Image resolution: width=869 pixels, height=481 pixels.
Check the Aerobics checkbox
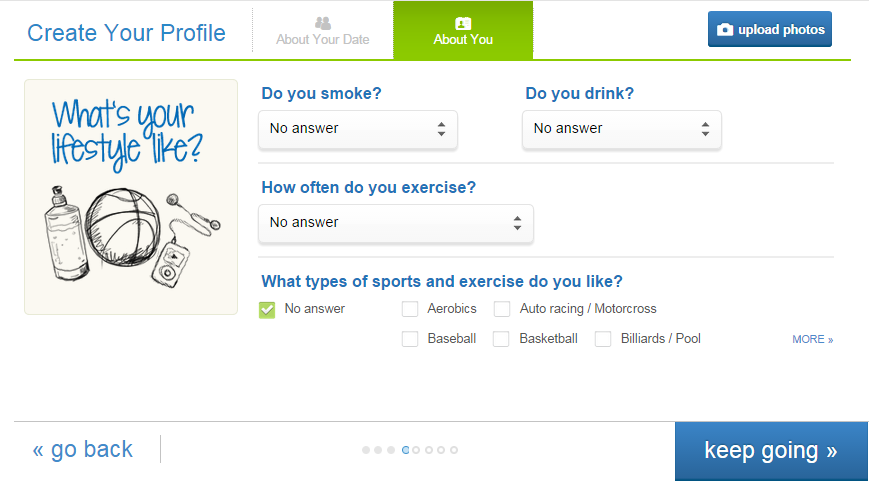[x=410, y=309]
